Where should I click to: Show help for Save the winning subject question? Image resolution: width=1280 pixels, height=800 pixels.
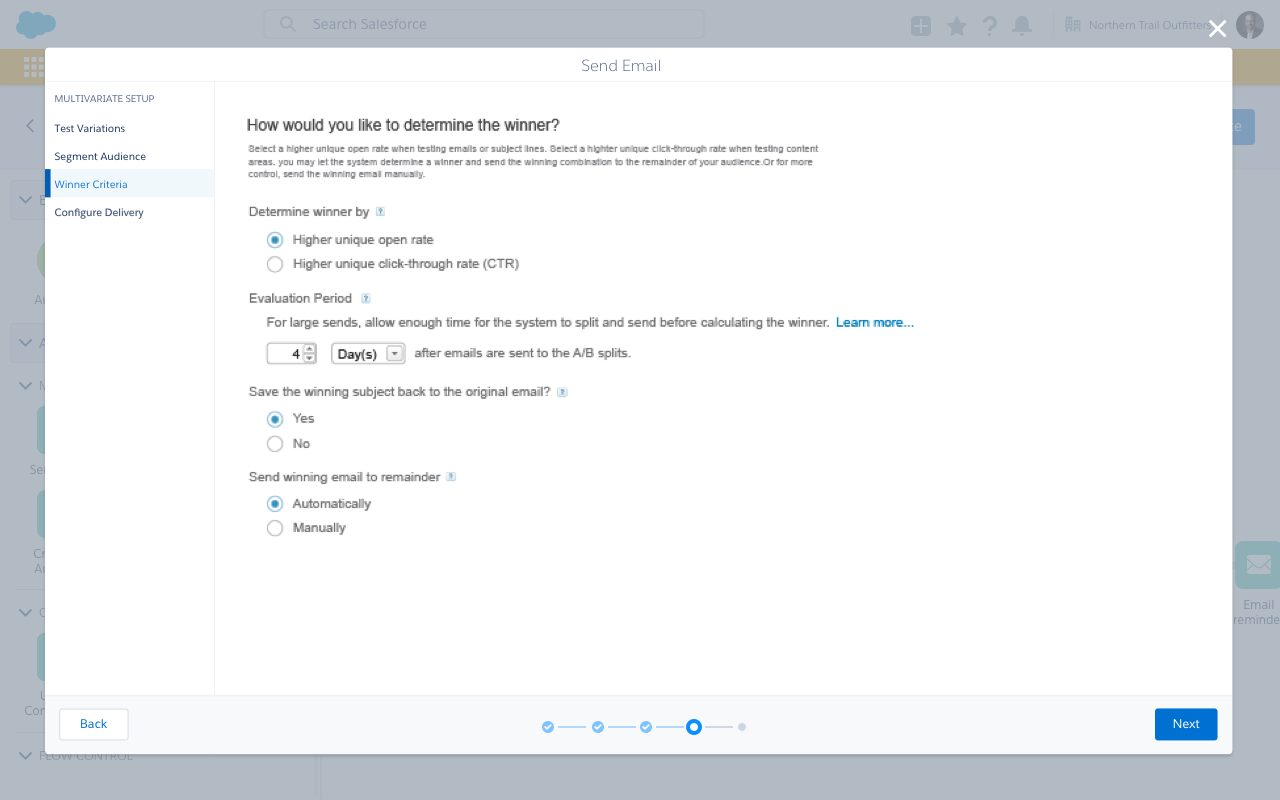(562, 392)
